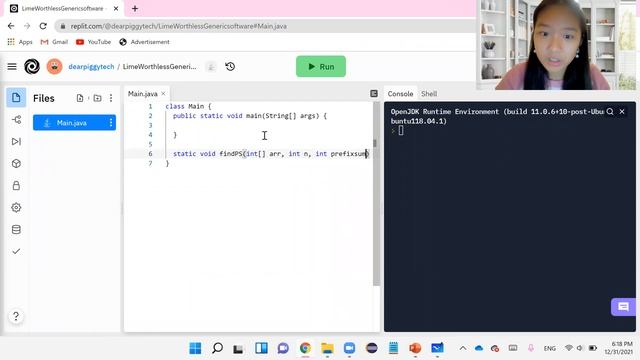Search in console output
This screenshot has height=360, width=640.
(x=610, y=111)
